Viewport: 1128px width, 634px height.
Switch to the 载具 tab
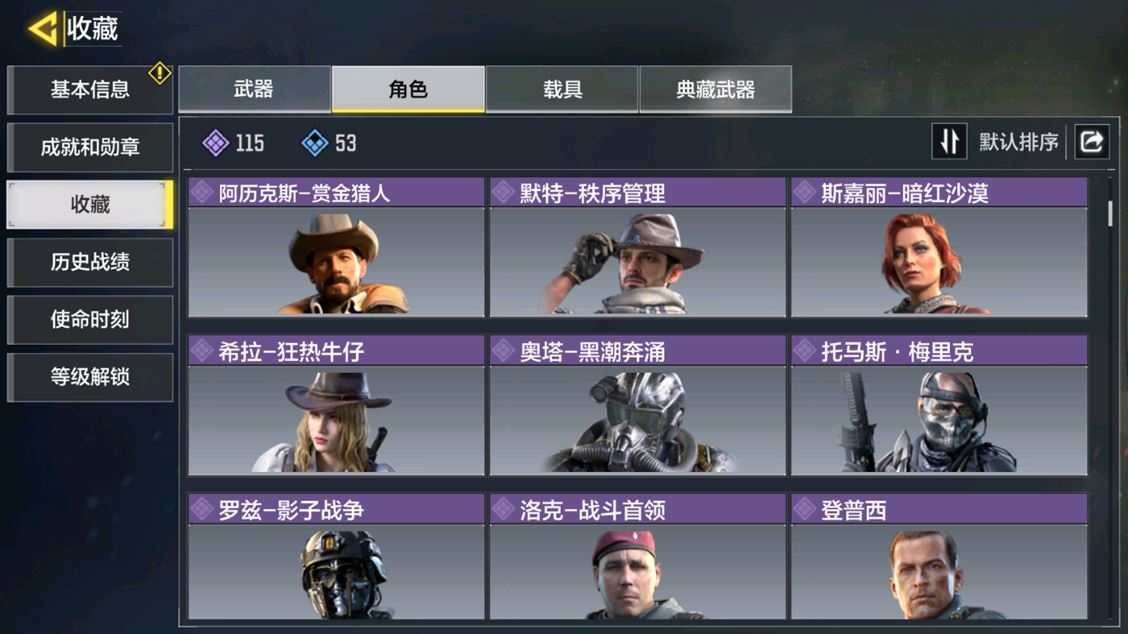(562, 89)
